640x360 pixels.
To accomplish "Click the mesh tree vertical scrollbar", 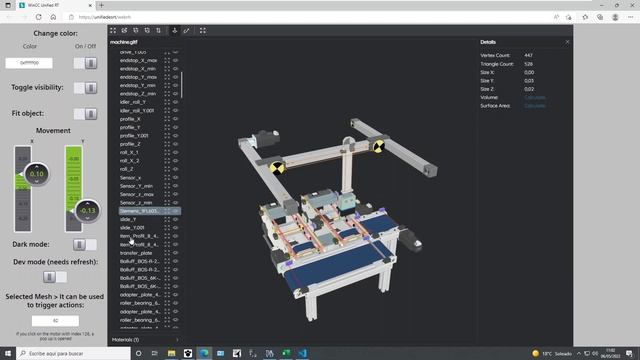I will [x=182, y=85].
